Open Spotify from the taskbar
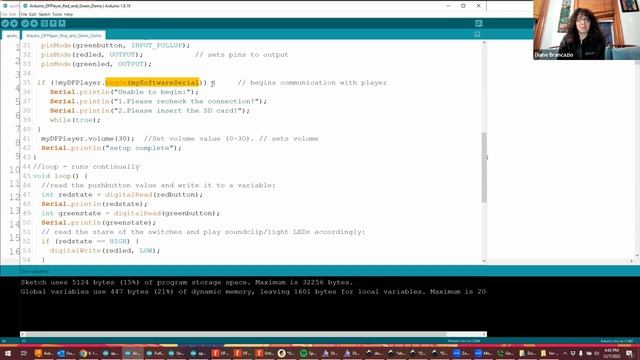Screen dimensions: 640x360 [308, 353]
